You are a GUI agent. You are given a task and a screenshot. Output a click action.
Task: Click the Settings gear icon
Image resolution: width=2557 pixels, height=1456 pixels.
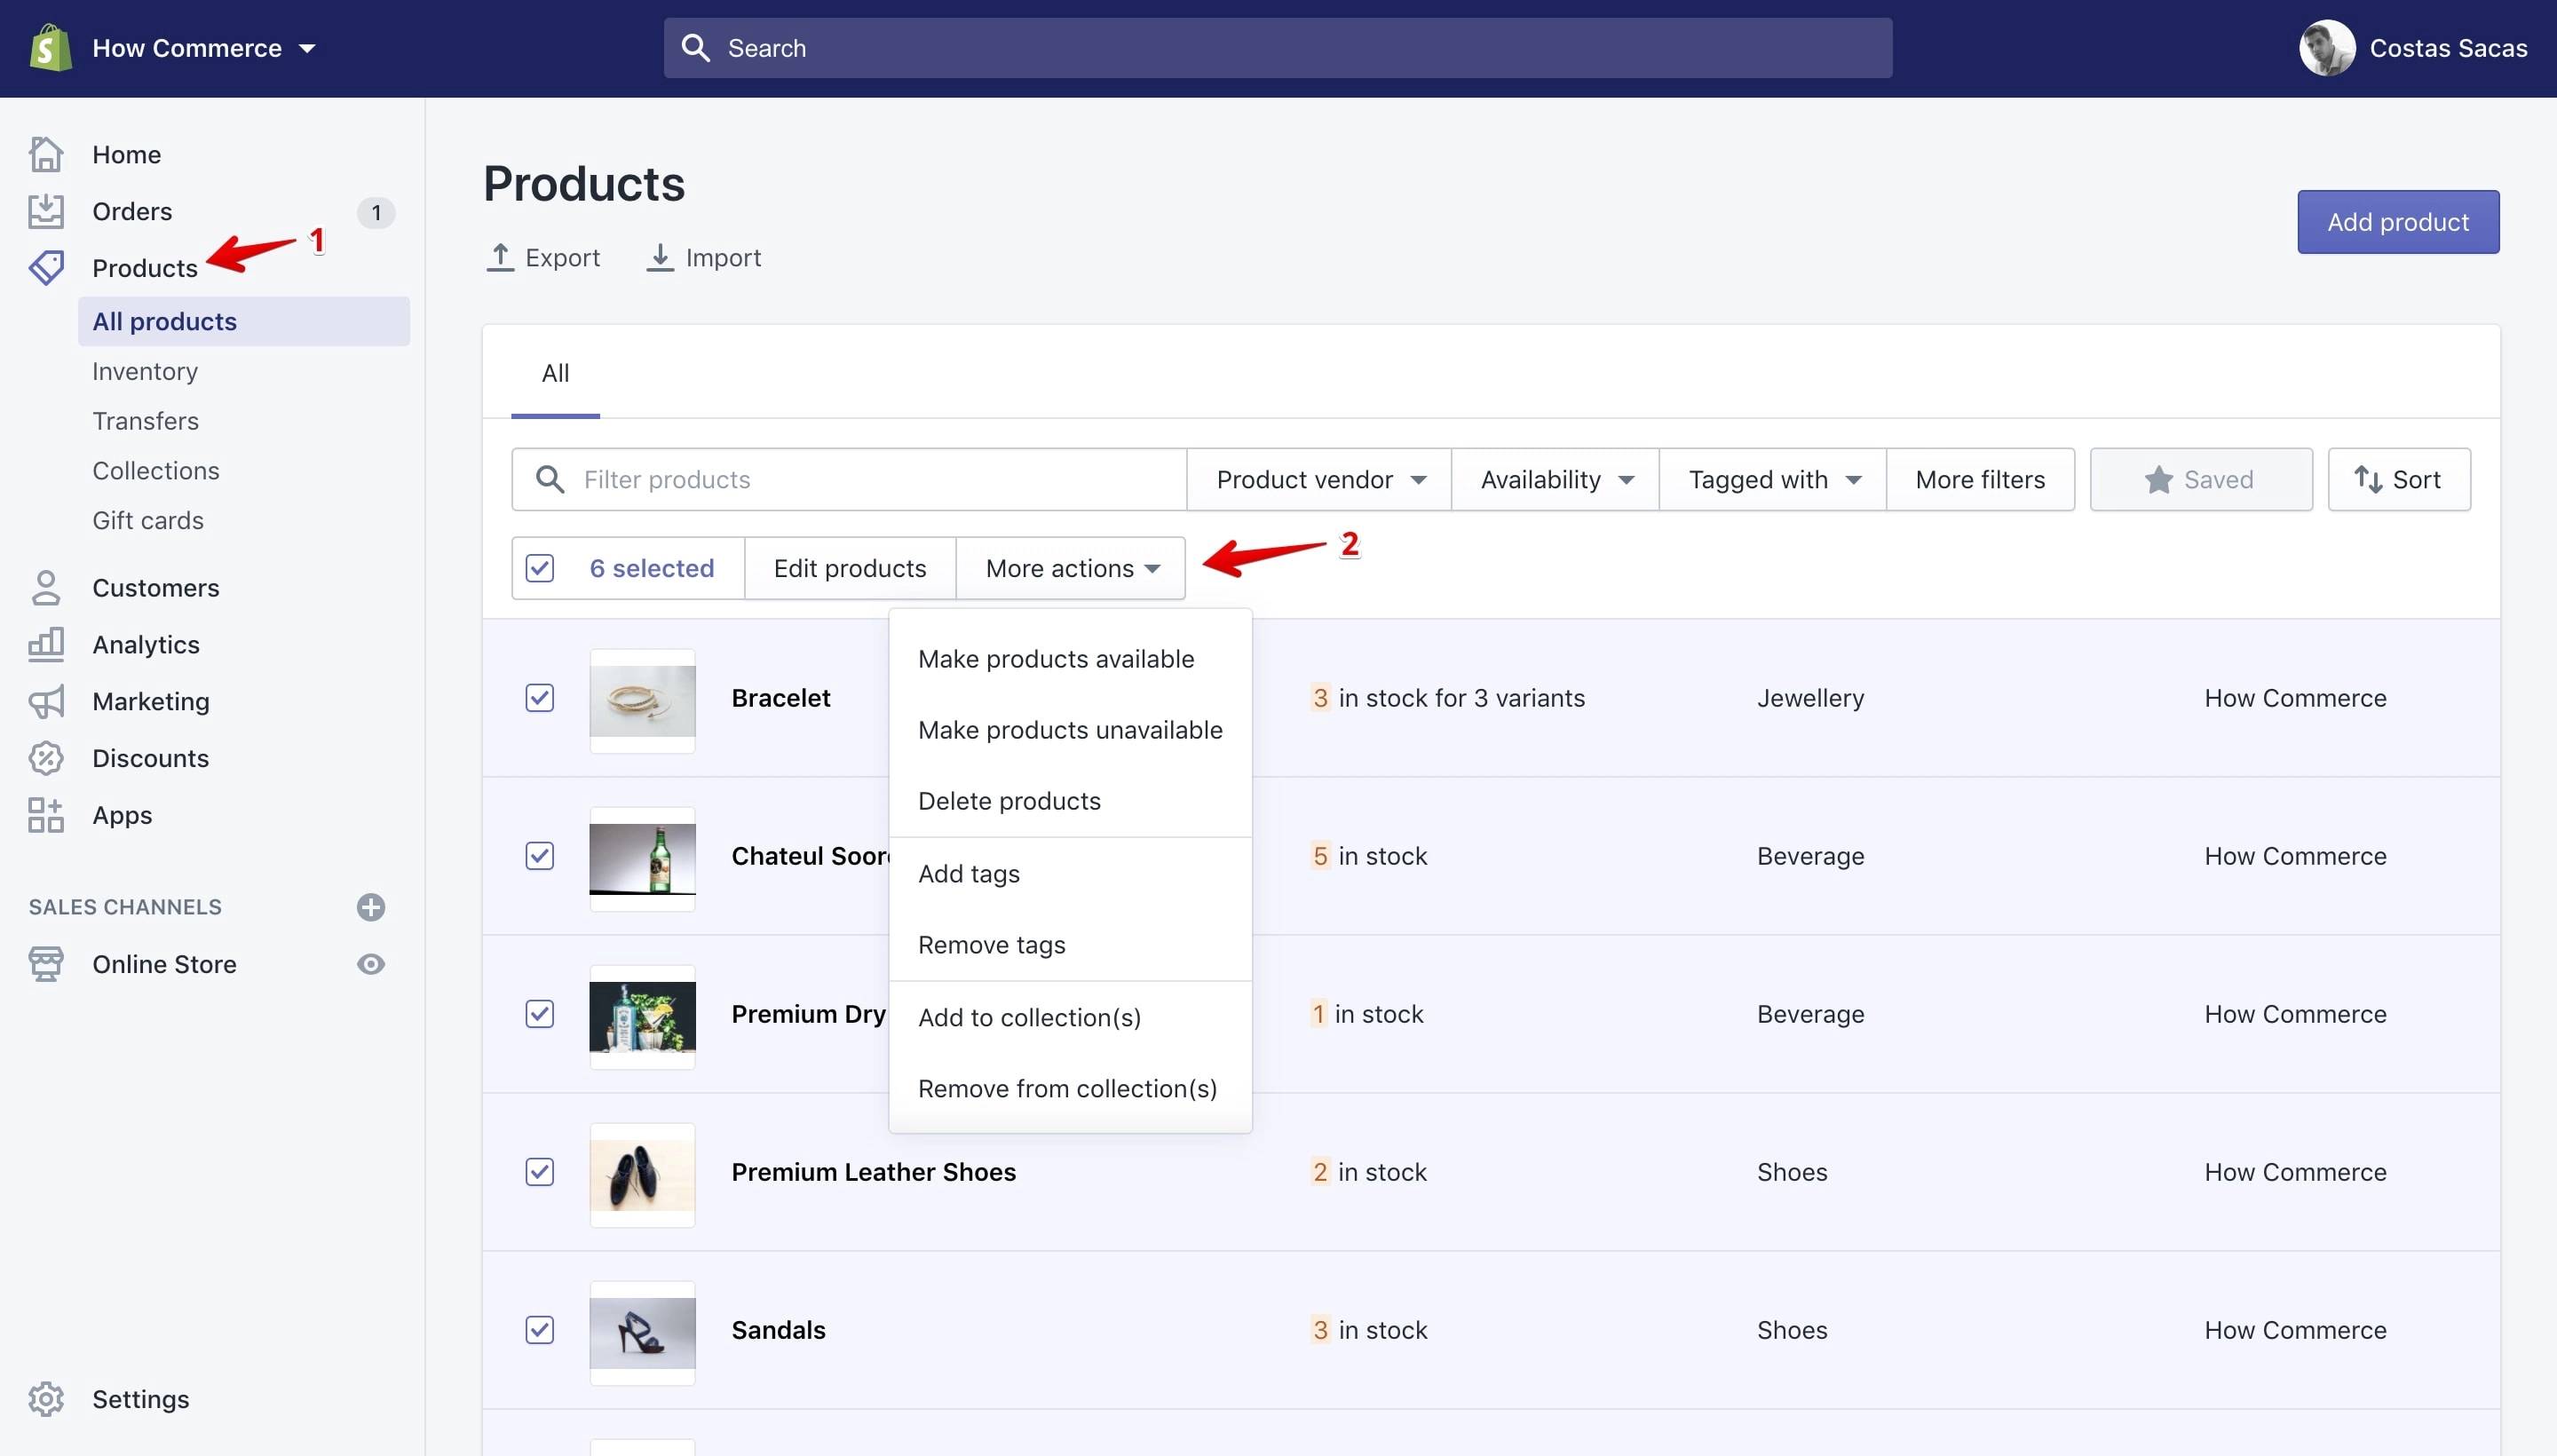pyautogui.click(x=46, y=1399)
